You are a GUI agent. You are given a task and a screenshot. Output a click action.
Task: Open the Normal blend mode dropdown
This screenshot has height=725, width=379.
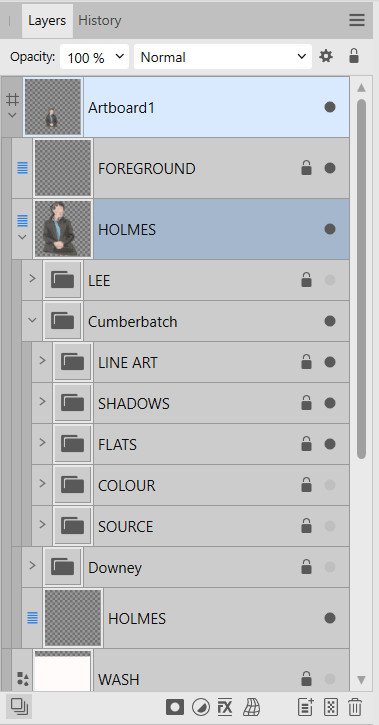(223, 57)
